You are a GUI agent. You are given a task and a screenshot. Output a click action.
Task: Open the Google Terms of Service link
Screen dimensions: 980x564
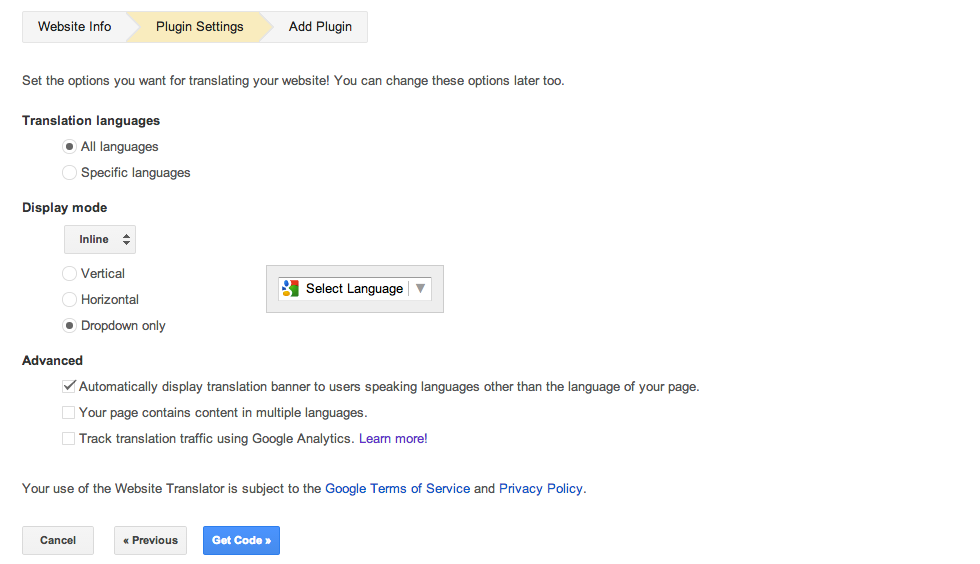tap(397, 489)
